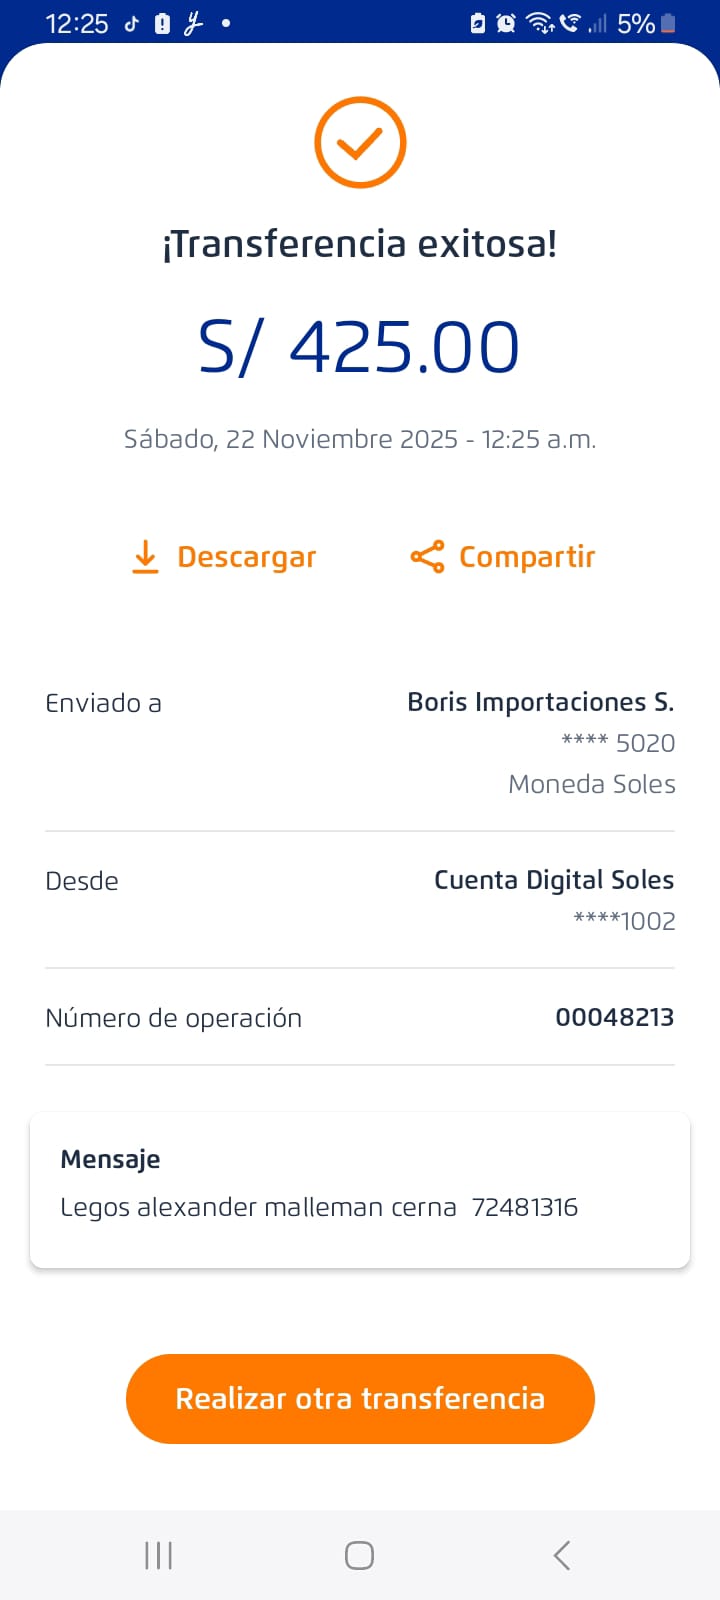This screenshot has width=720, height=1600.
Task: Open recent apps with three-bars icon
Action: 158,1555
